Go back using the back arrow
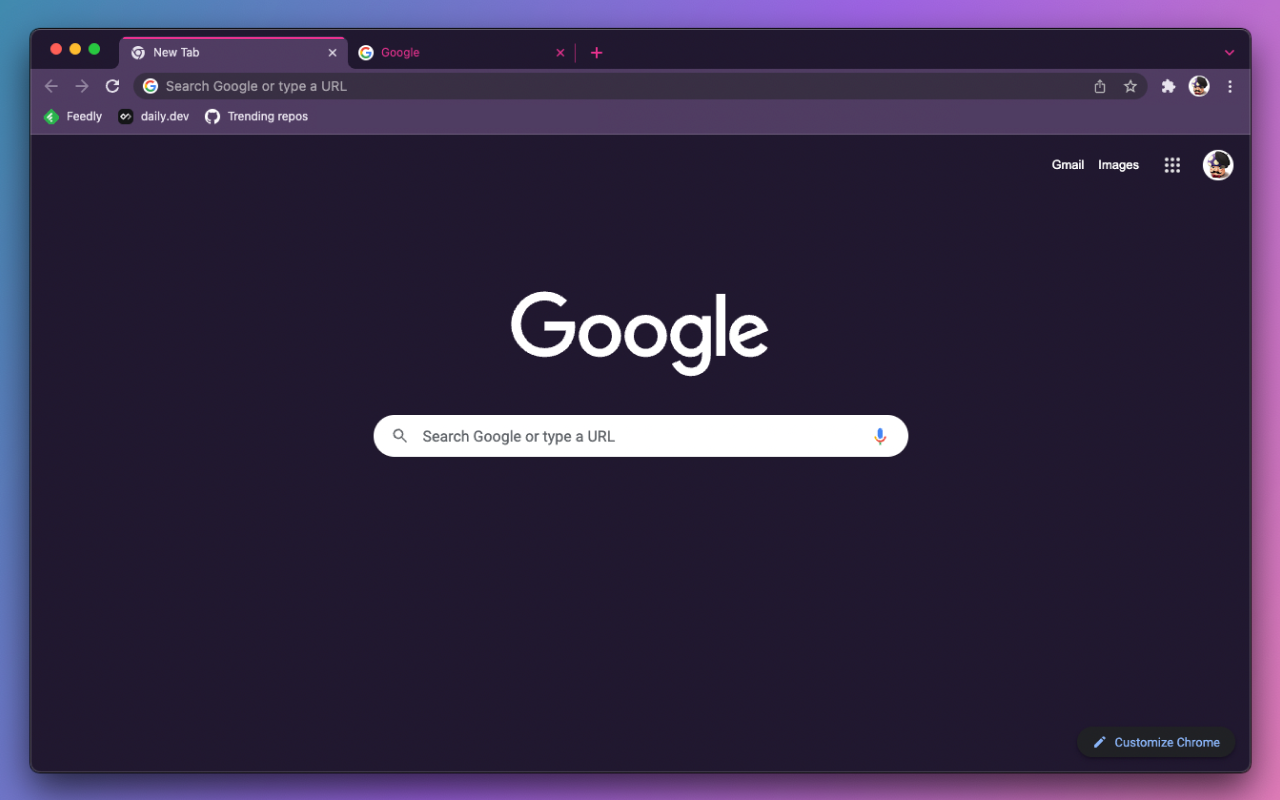The width and height of the screenshot is (1280, 800). [x=51, y=86]
